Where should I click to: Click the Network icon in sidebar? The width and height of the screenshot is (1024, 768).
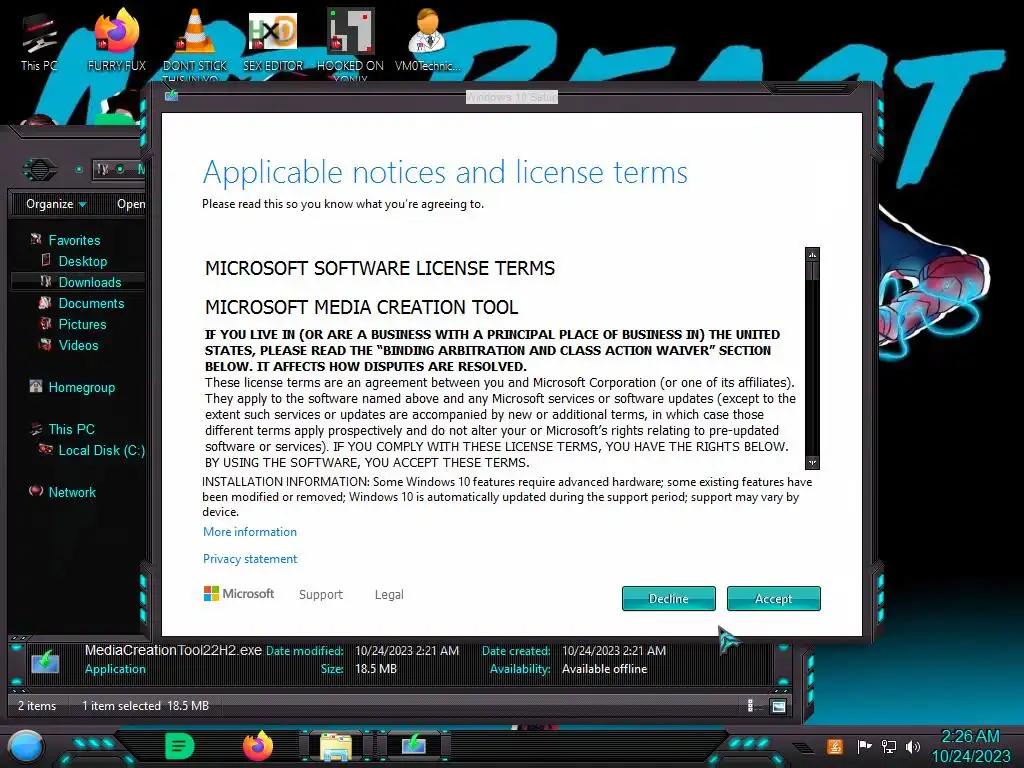pos(36,491)
